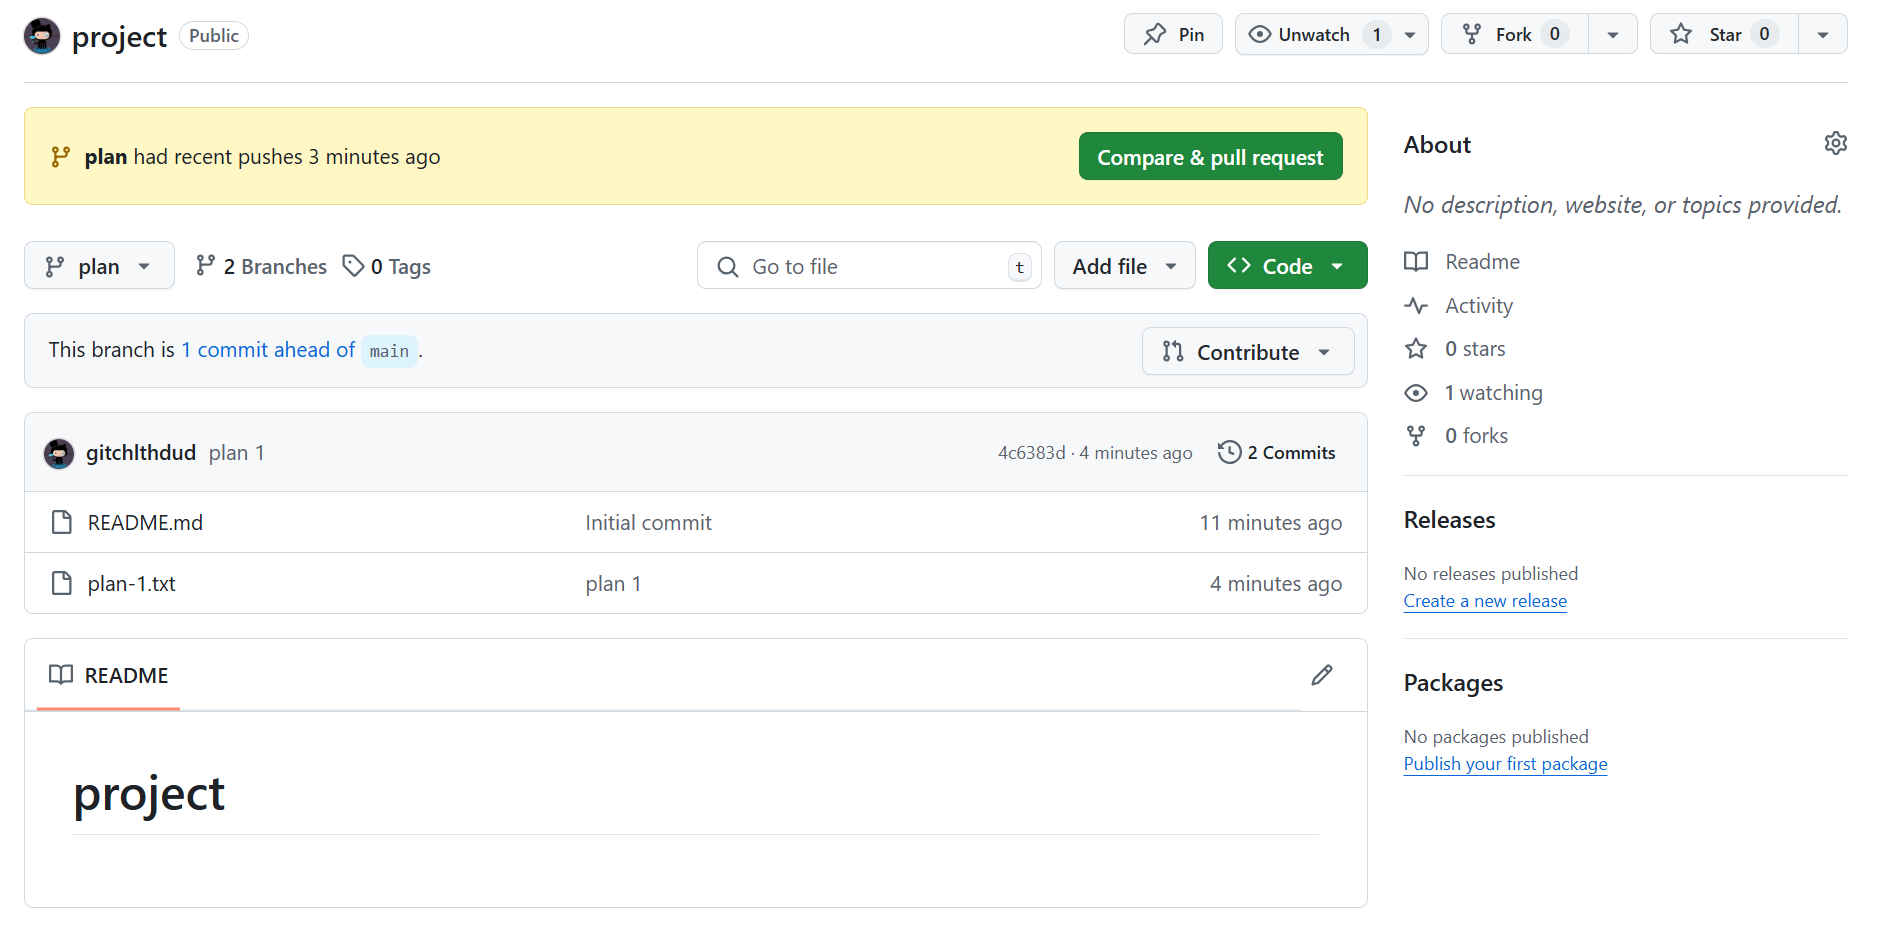The image size is (1878, 942).
Task: Click the Releases heading
Action: [1449, 520]
